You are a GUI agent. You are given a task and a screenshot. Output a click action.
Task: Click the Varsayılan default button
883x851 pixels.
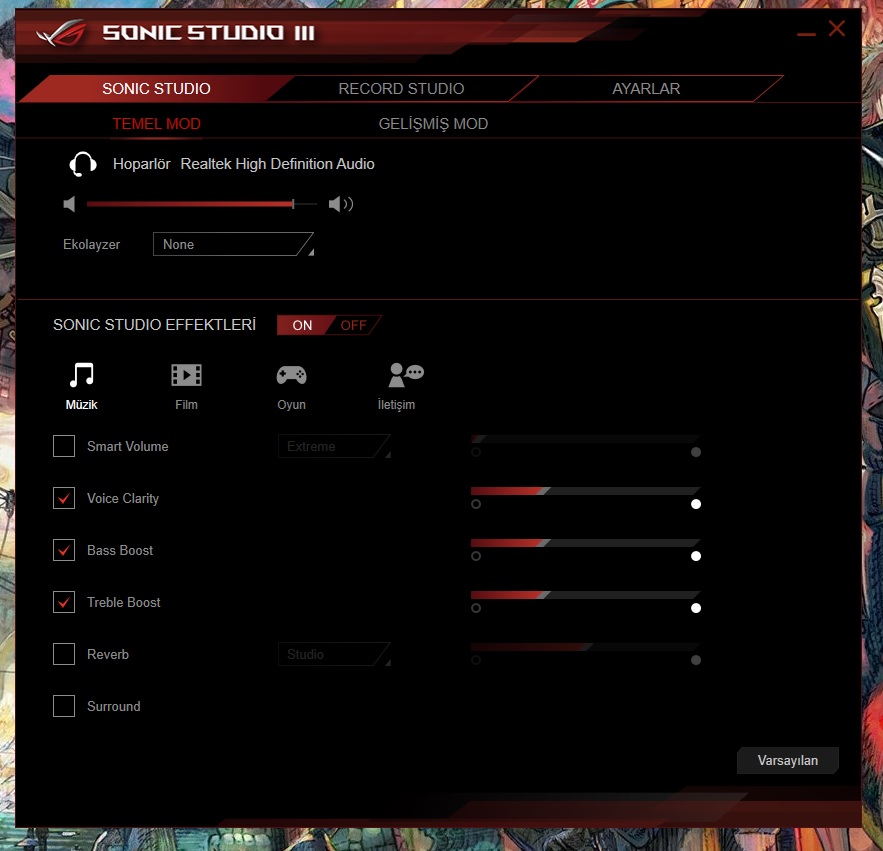point(787,760)
